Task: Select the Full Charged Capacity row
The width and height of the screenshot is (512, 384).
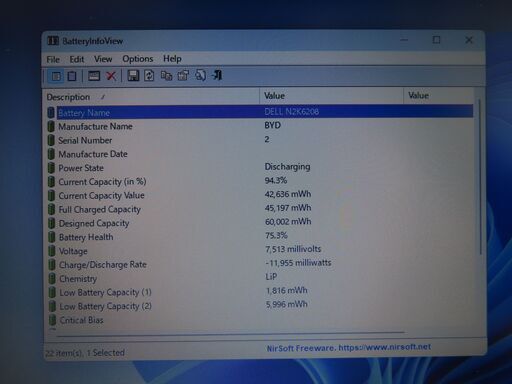Action: click(x=260, y=209)
